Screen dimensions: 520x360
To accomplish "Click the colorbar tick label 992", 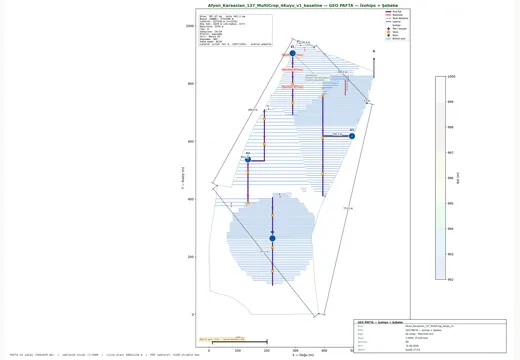I will tap(450, 280).
